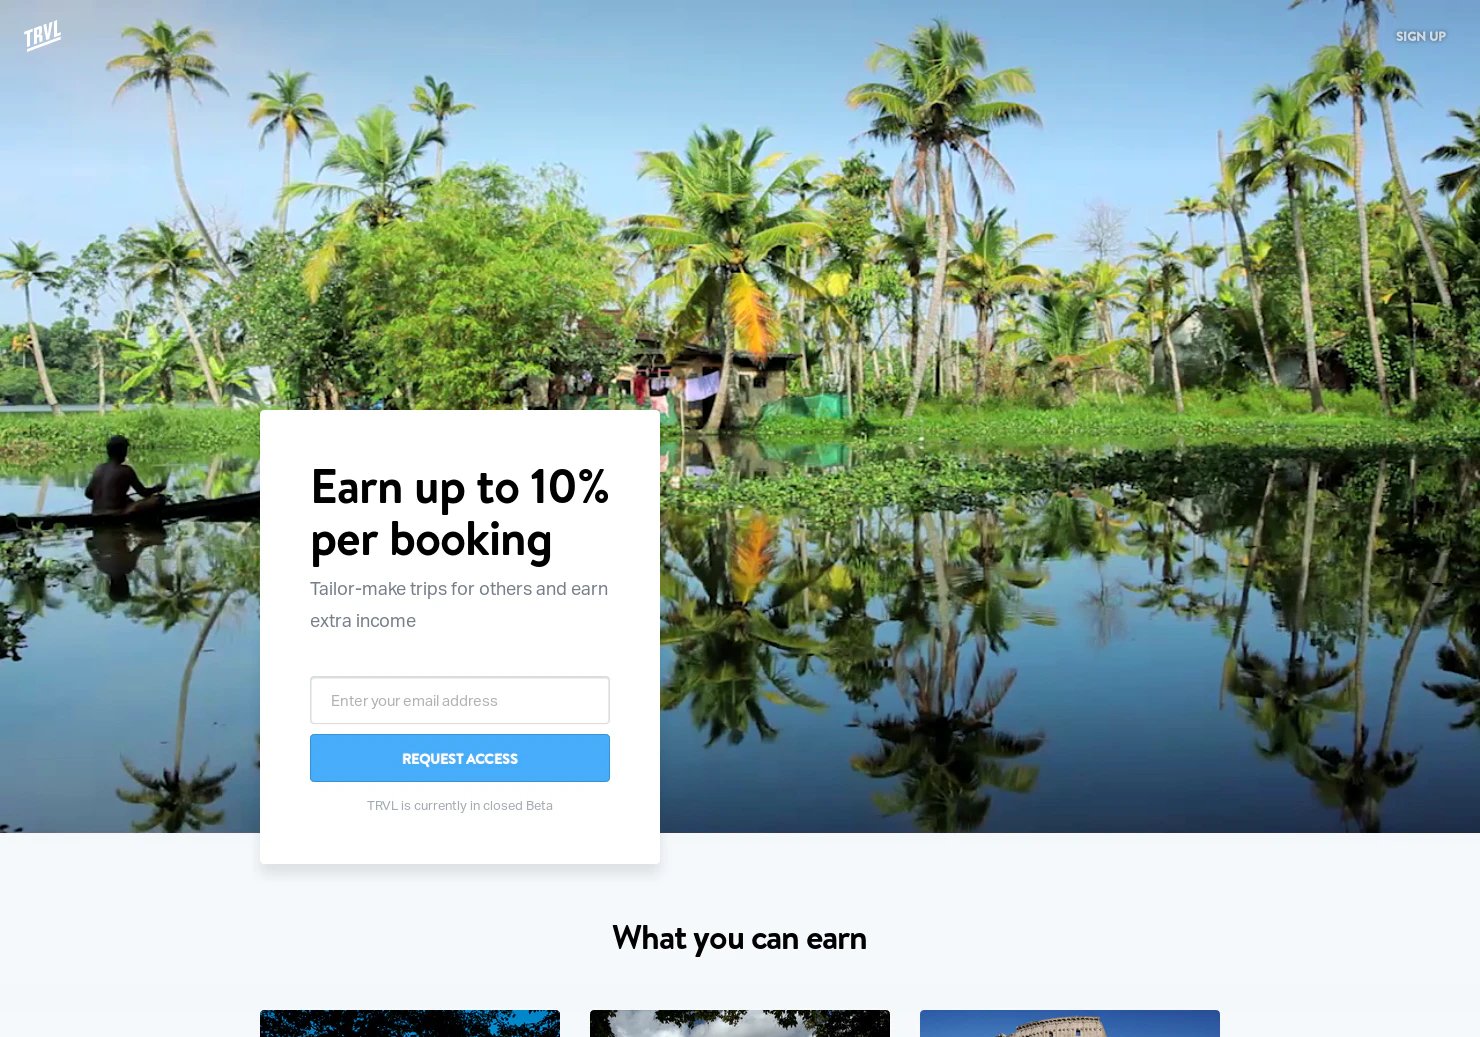
Task: Select the 'Earn up to 10%' headline
Action: click(x=460, y=487)
